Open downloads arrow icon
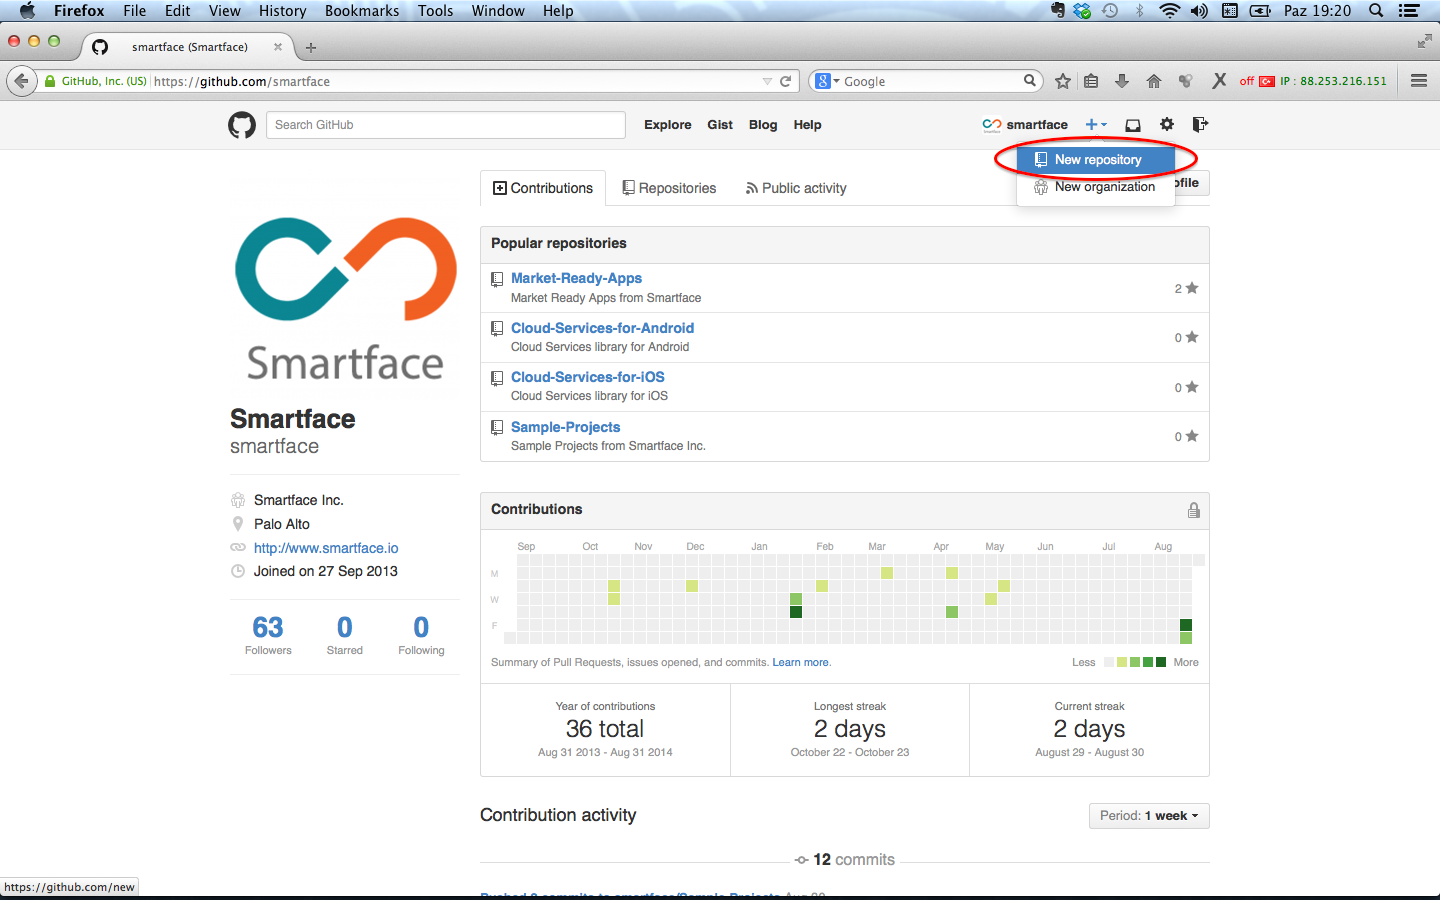The height and width of the screenshot is (900, 1440). click(1122, 81)
